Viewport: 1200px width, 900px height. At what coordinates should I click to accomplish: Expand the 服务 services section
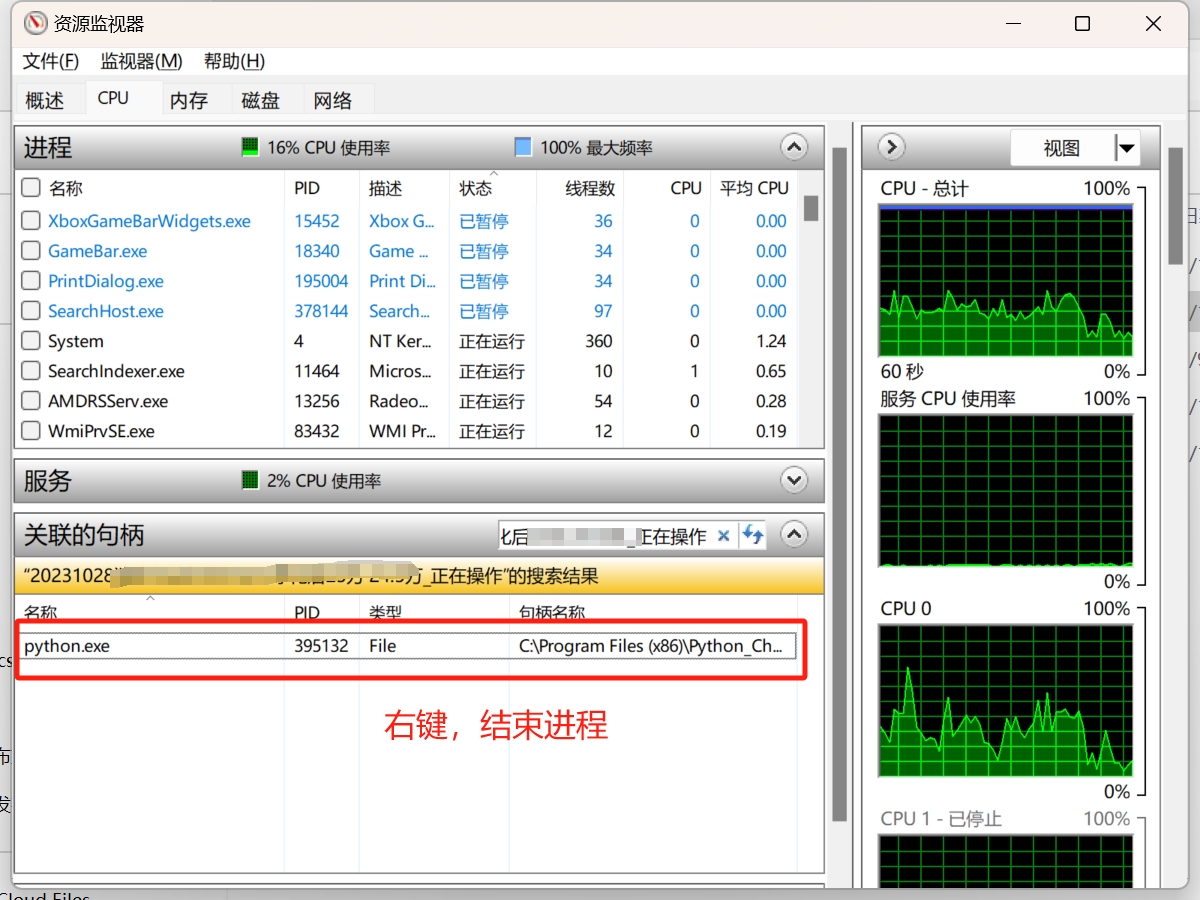793,480
